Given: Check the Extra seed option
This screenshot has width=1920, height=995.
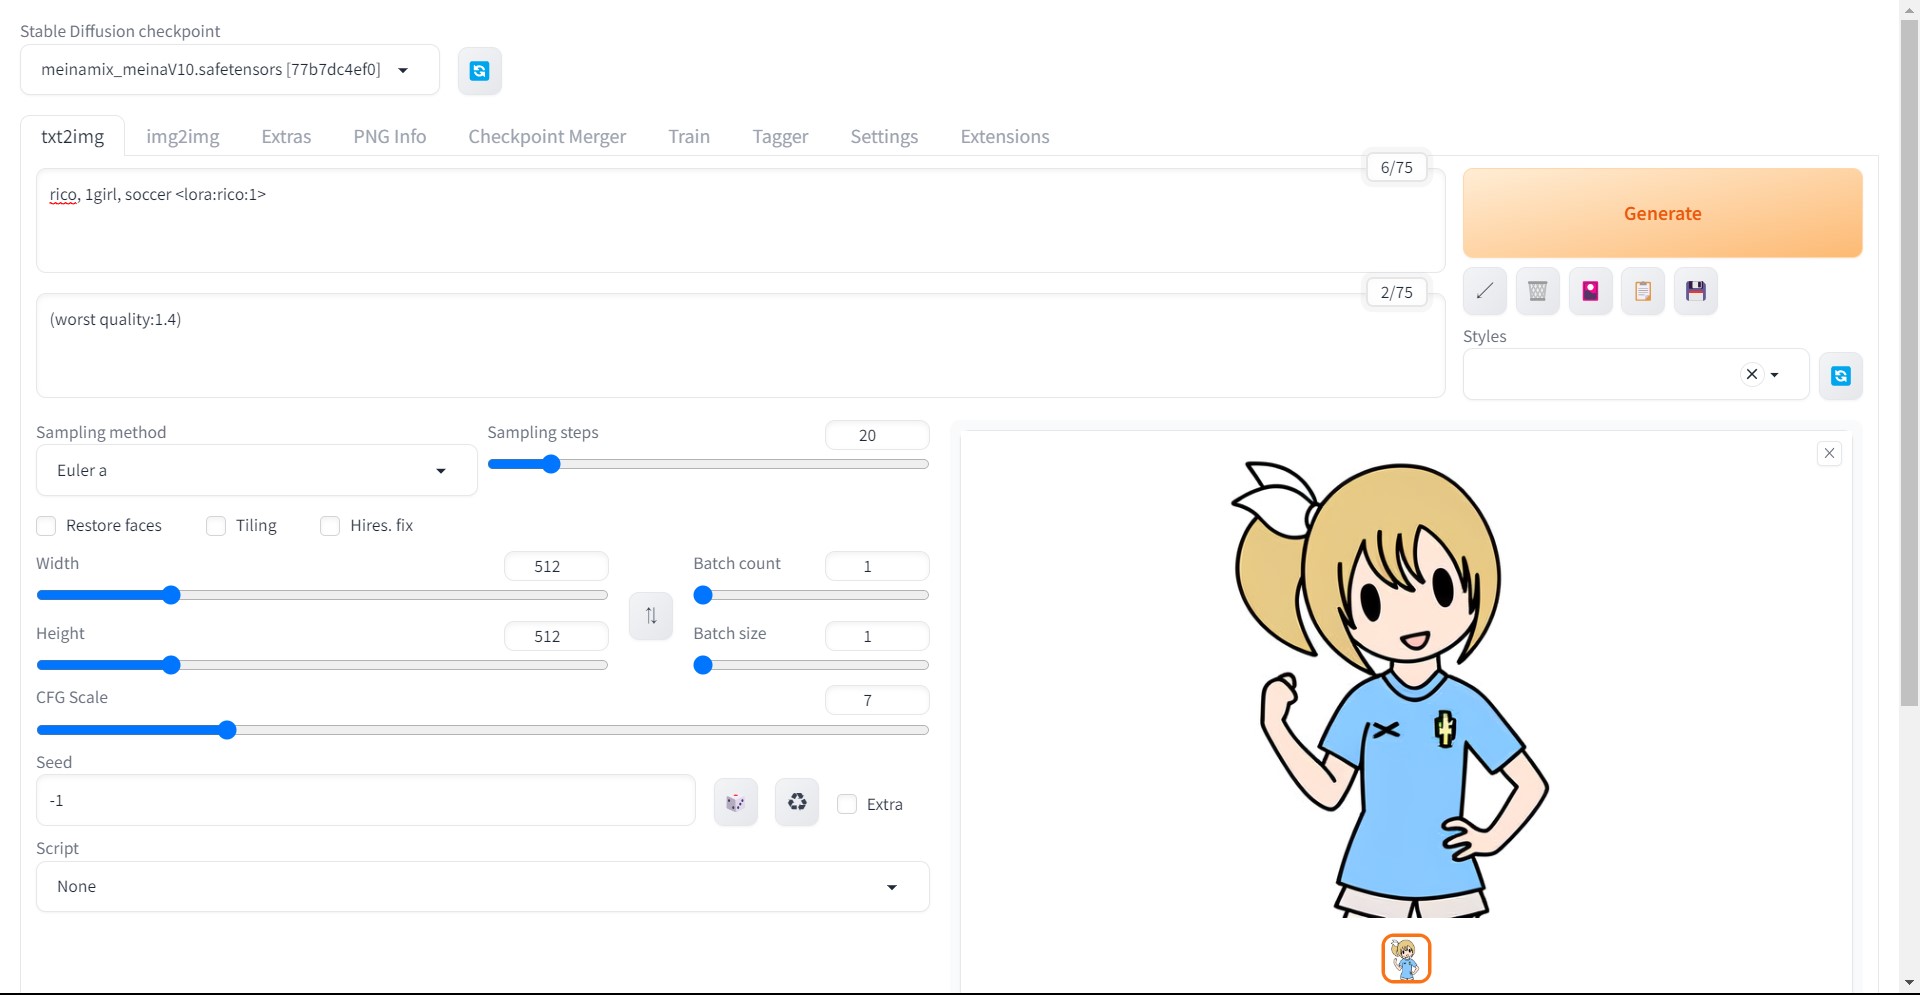Looking at the screenshot, I should [847, 804].
